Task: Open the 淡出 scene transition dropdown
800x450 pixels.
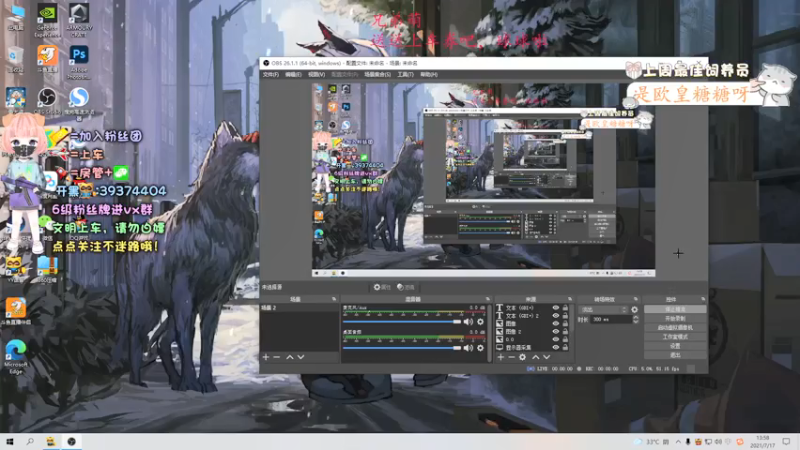Action: click(x=604, y=310)
